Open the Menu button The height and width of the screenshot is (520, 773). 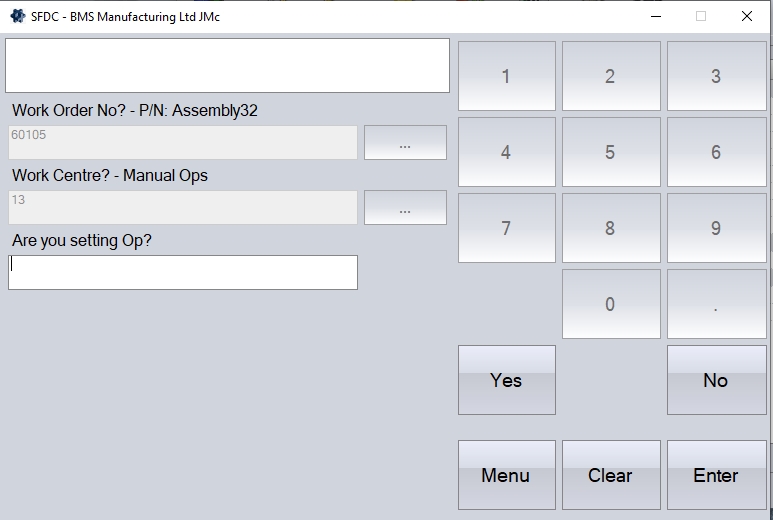coord(506,475)
